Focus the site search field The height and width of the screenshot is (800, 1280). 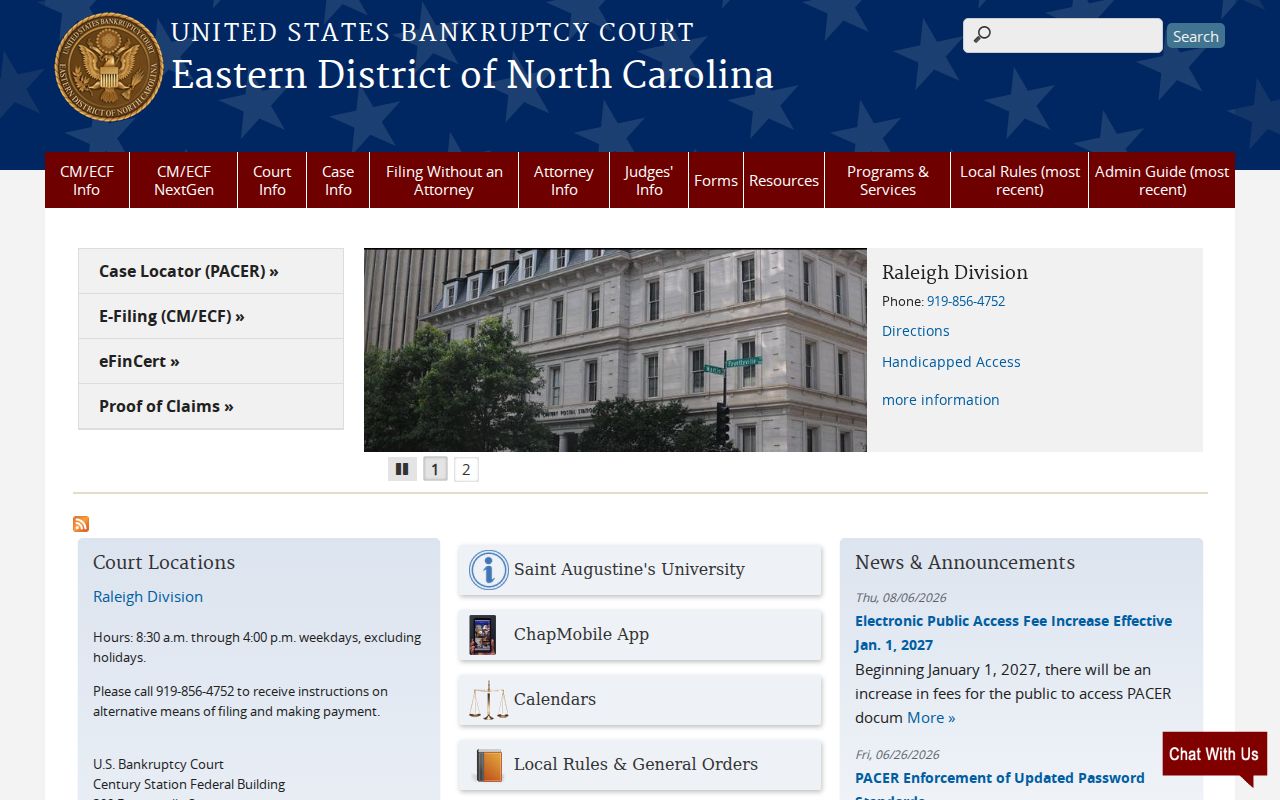click(x=1062, y=35)
